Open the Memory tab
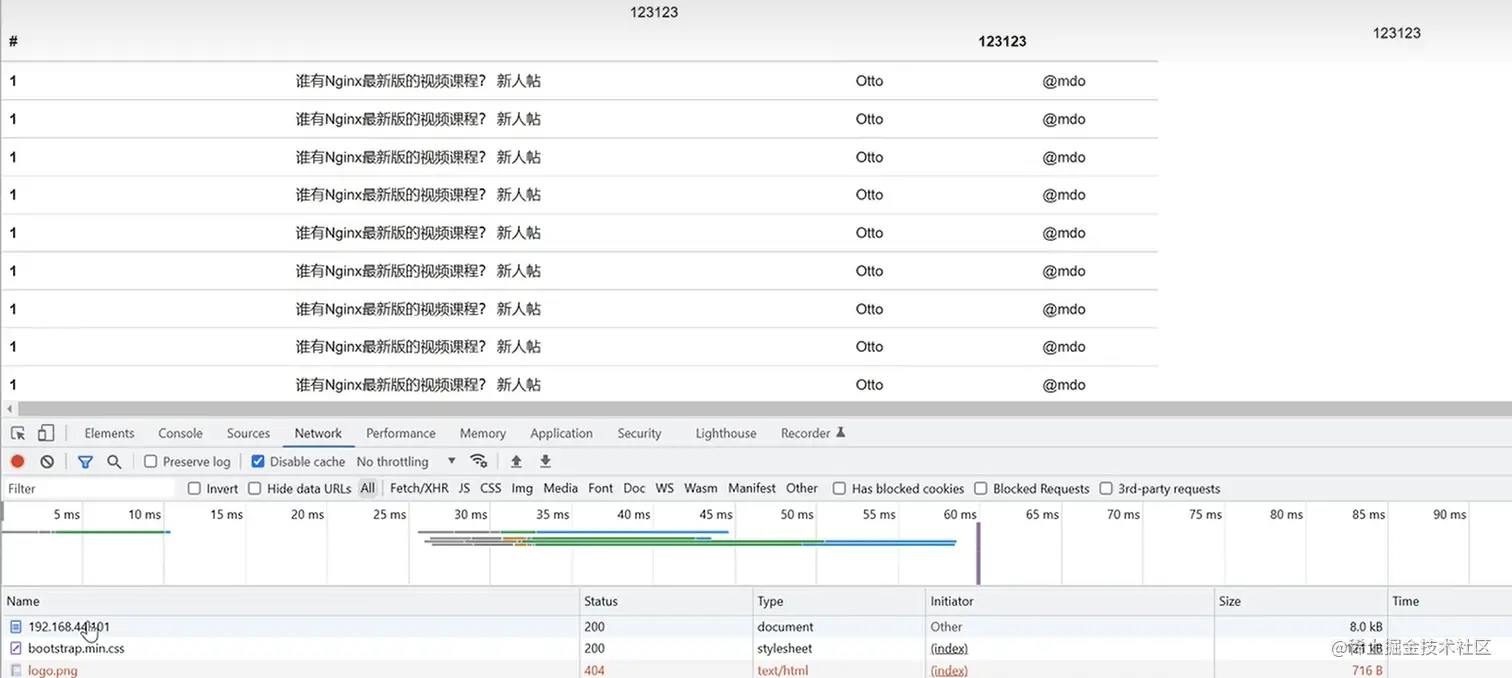 click(482, 433)
